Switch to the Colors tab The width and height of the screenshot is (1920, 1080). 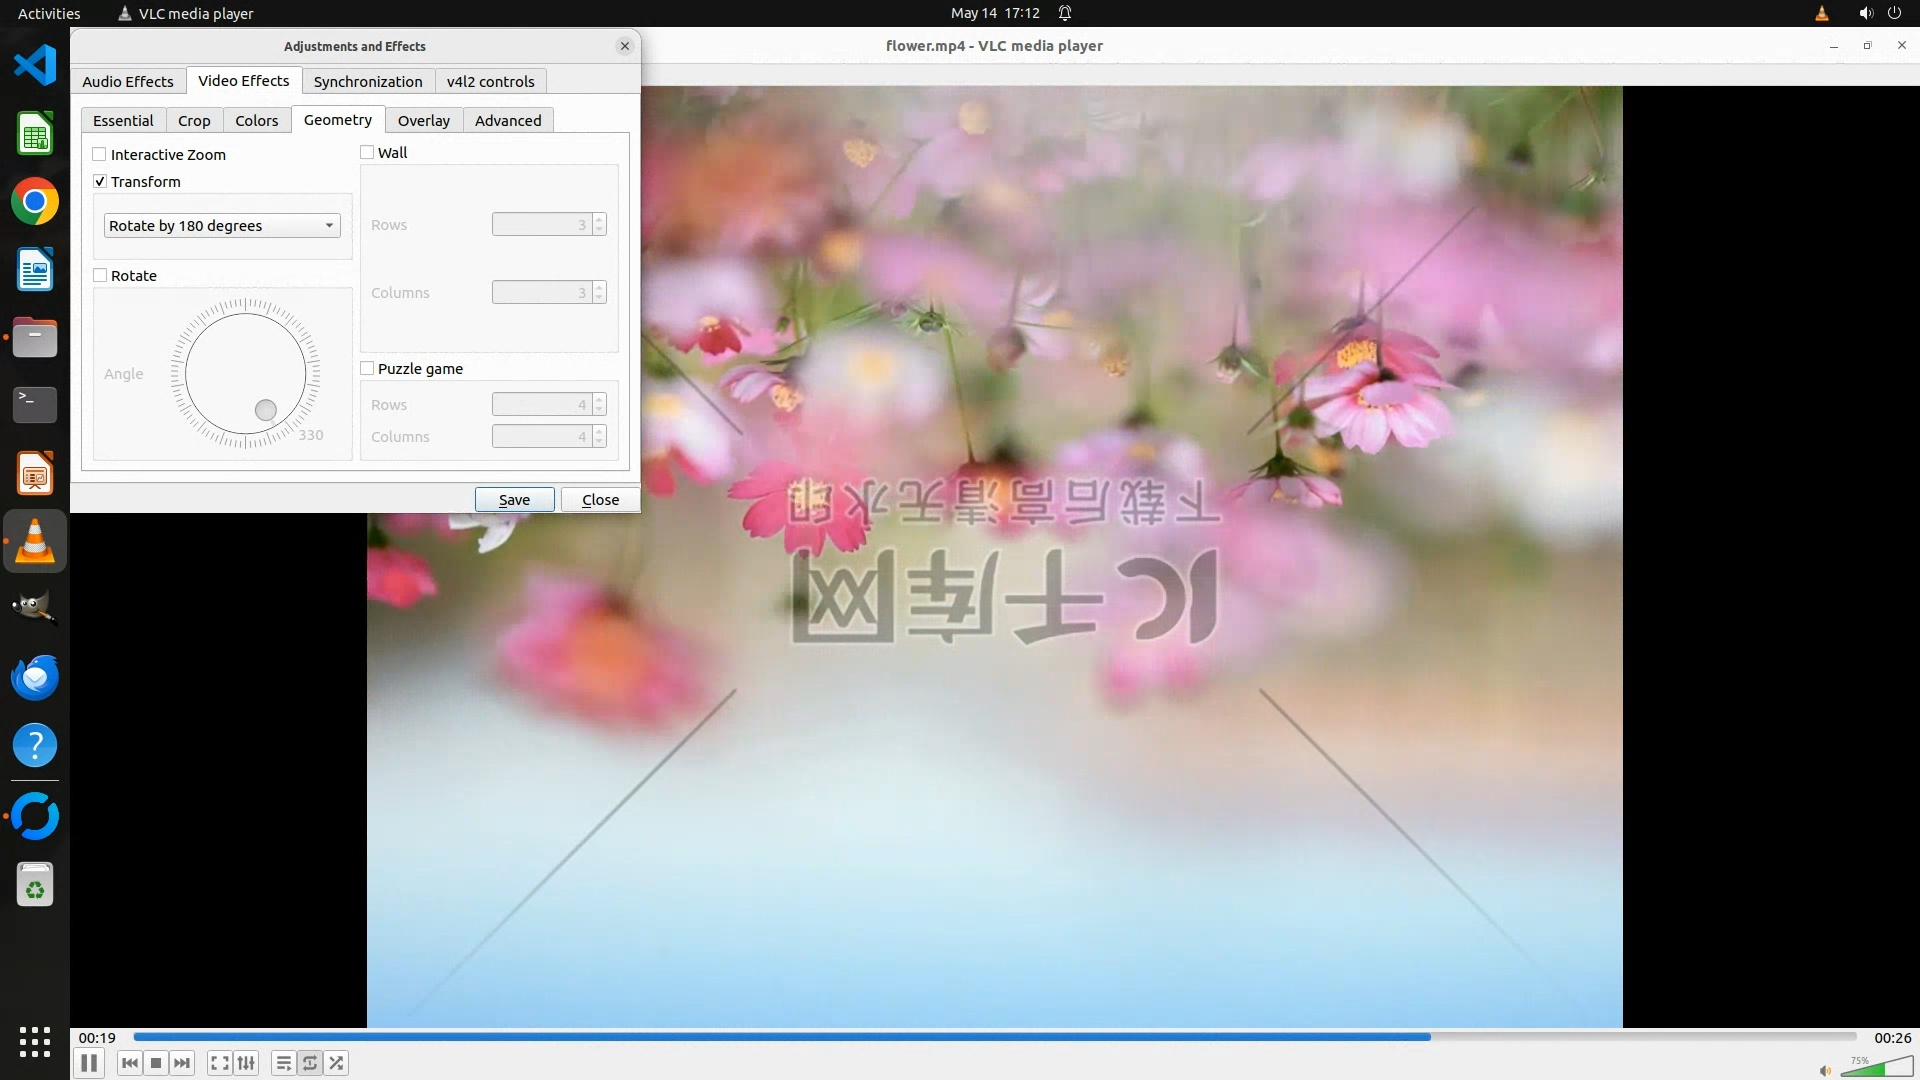256,120
